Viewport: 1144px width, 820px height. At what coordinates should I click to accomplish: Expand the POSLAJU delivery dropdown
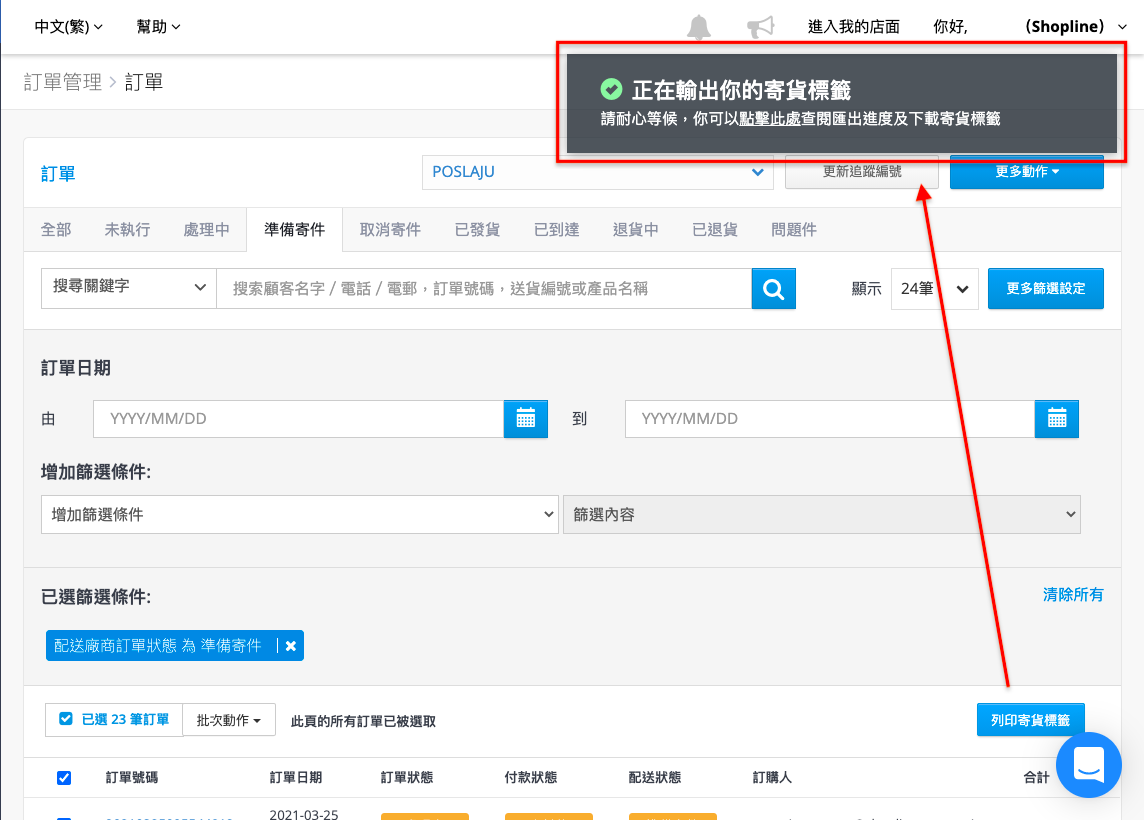click(598, 172)
